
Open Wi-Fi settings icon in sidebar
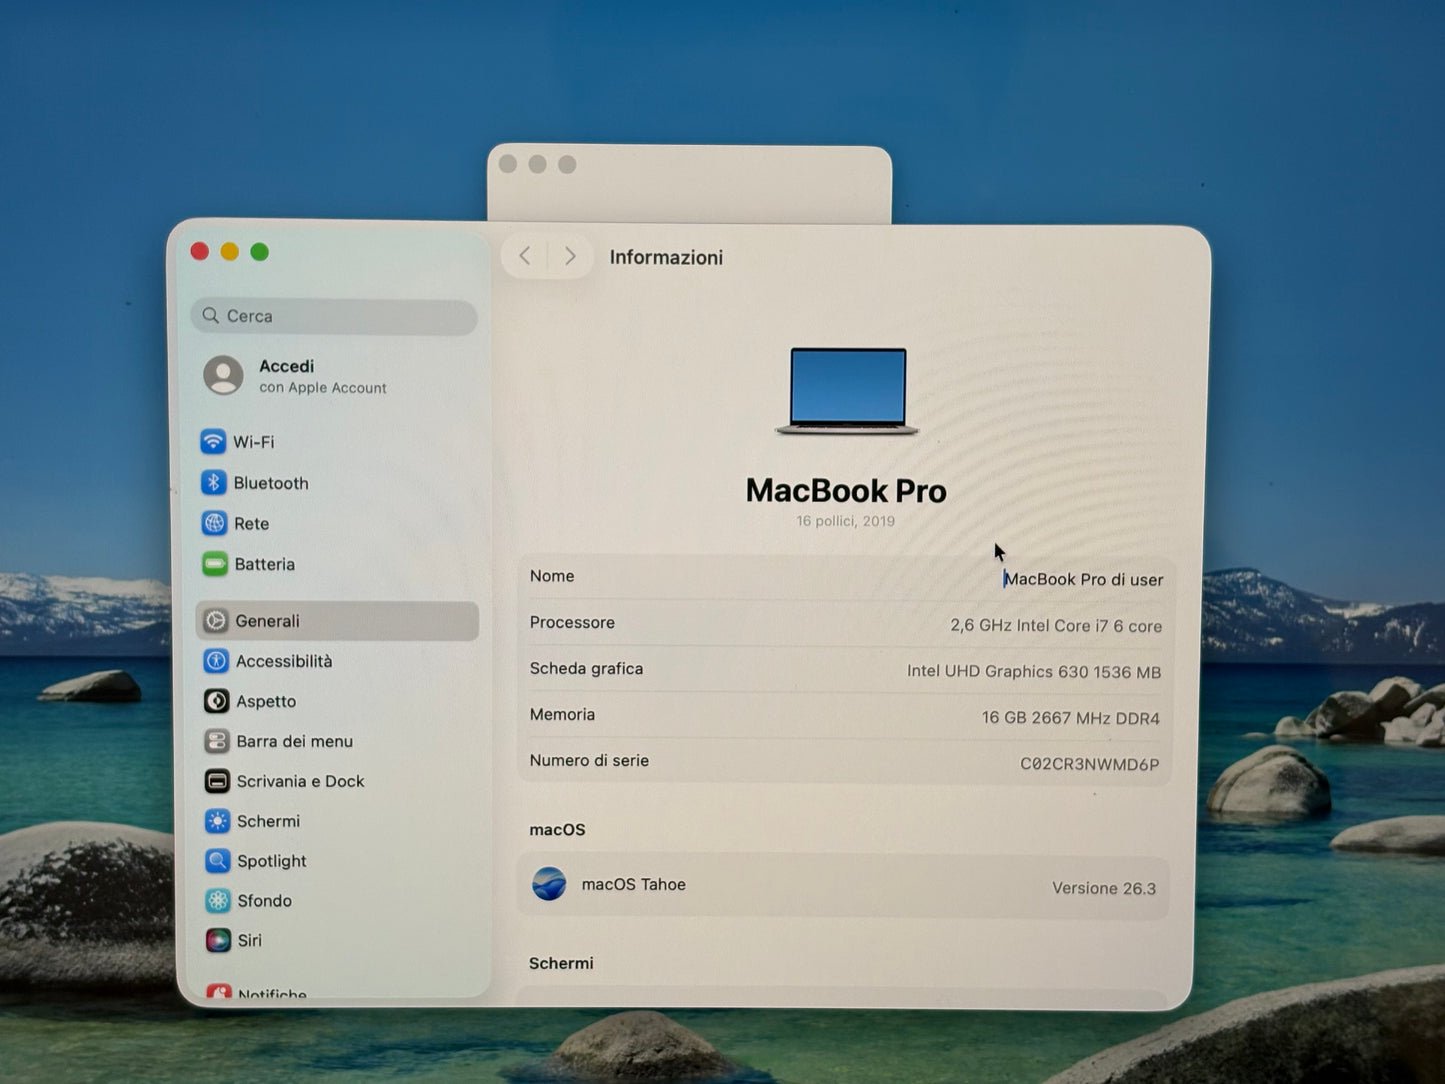tap(213, 441)
